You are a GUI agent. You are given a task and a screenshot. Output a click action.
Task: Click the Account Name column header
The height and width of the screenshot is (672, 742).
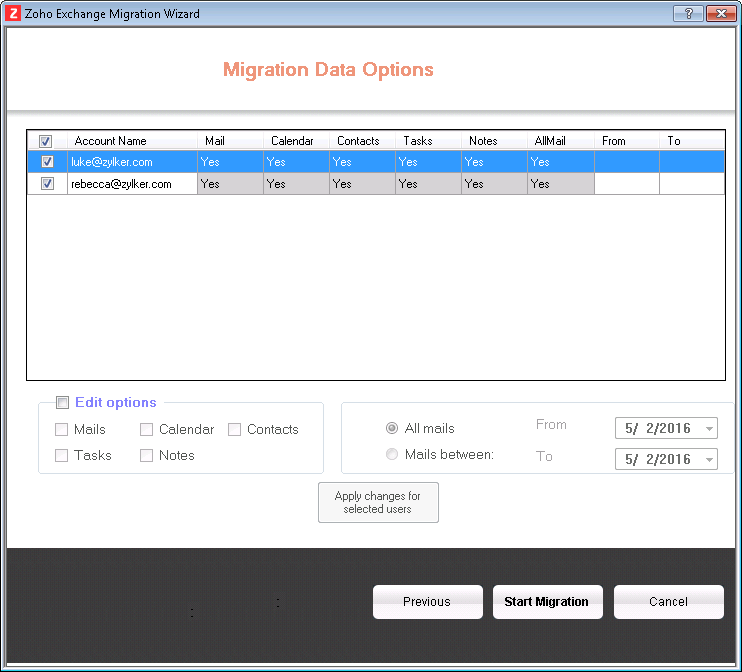(110, 141)
